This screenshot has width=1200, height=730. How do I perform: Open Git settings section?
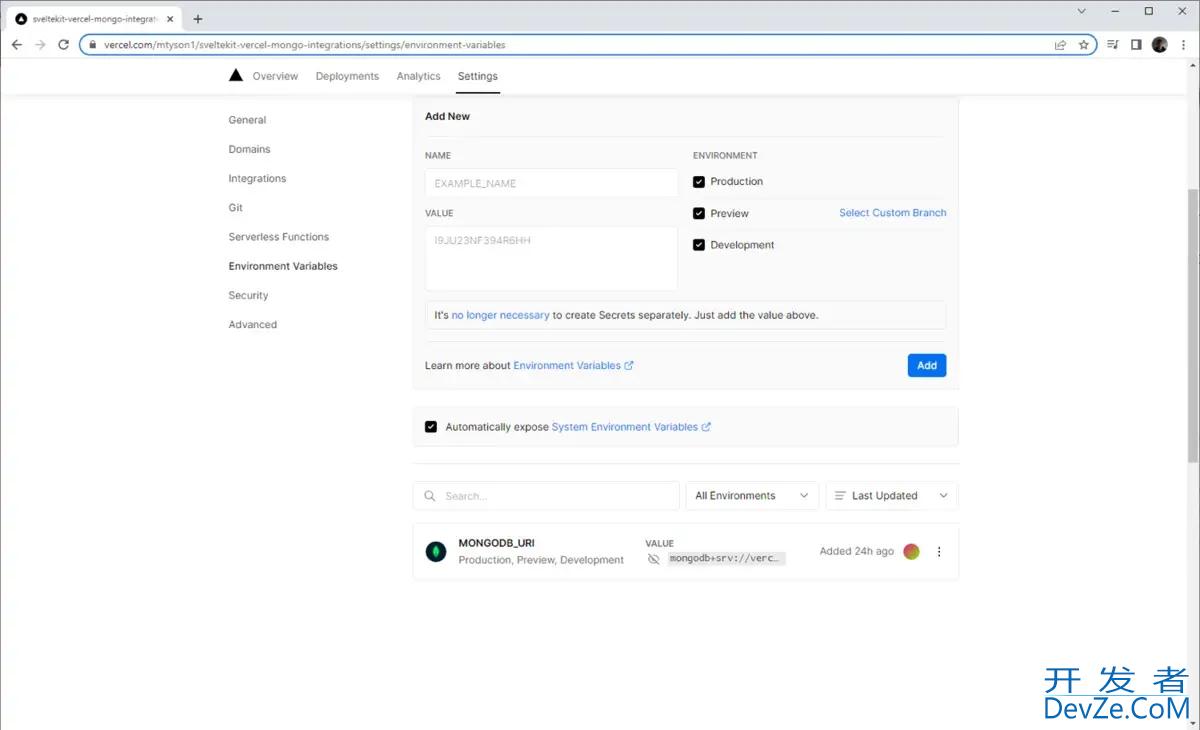point(236,208)
